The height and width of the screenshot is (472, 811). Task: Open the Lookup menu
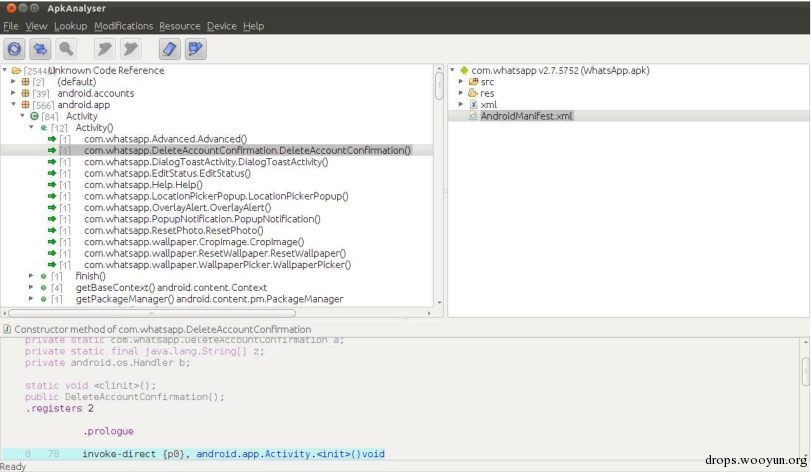71,26
